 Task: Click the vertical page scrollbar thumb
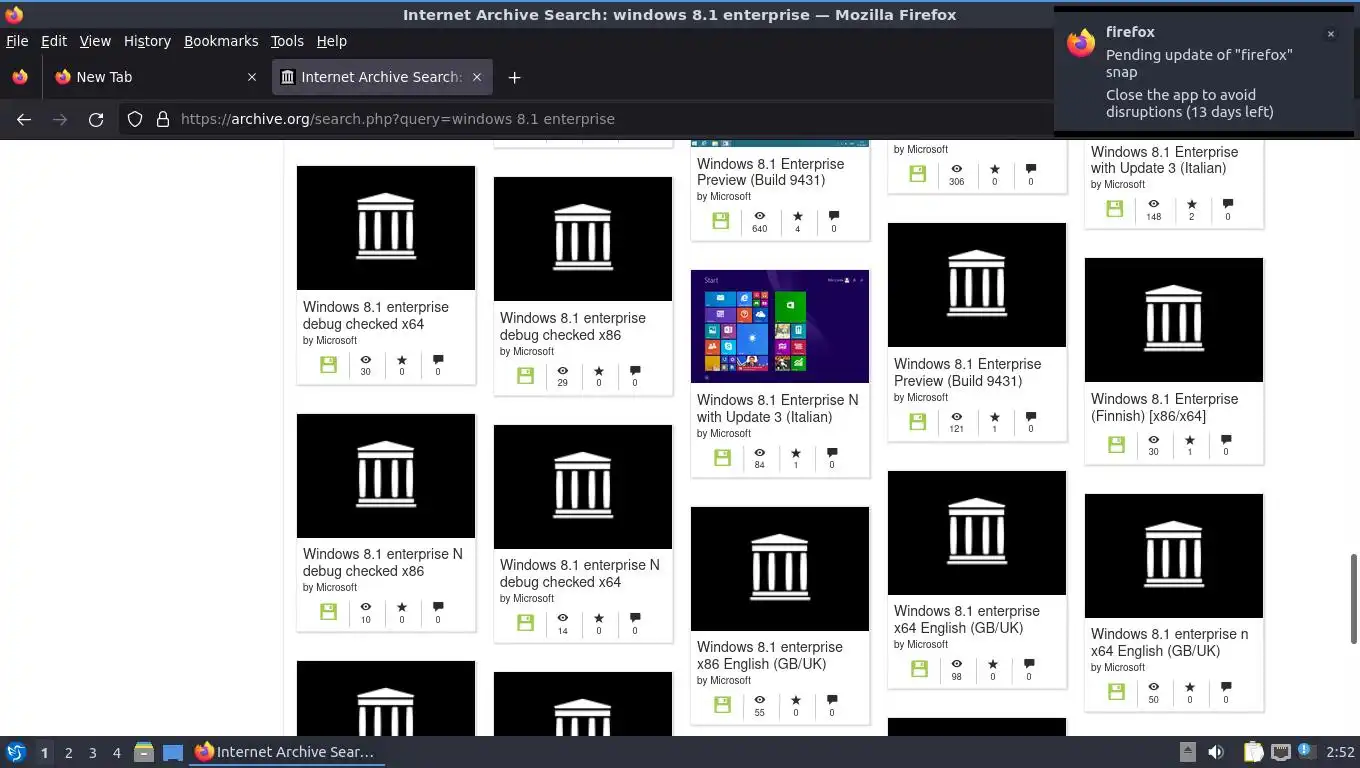(x=1354, y=598)
